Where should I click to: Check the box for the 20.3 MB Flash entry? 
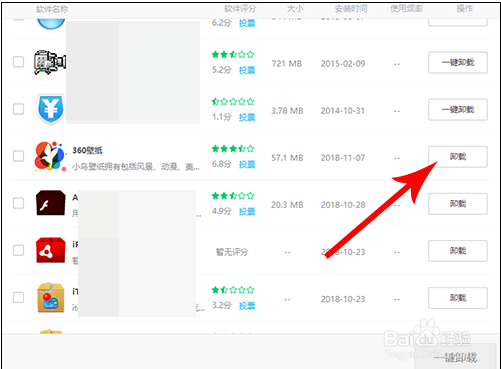coord(18,203)
